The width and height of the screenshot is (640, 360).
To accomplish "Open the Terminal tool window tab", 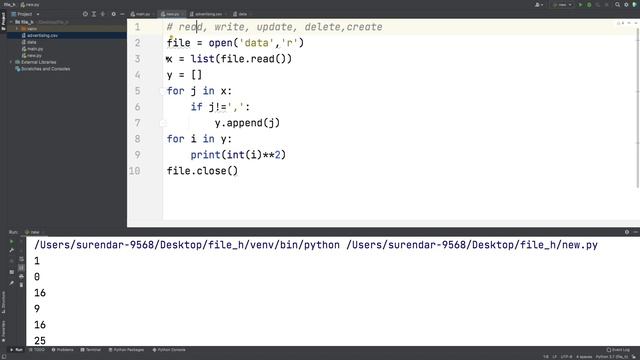I will 91,350.
